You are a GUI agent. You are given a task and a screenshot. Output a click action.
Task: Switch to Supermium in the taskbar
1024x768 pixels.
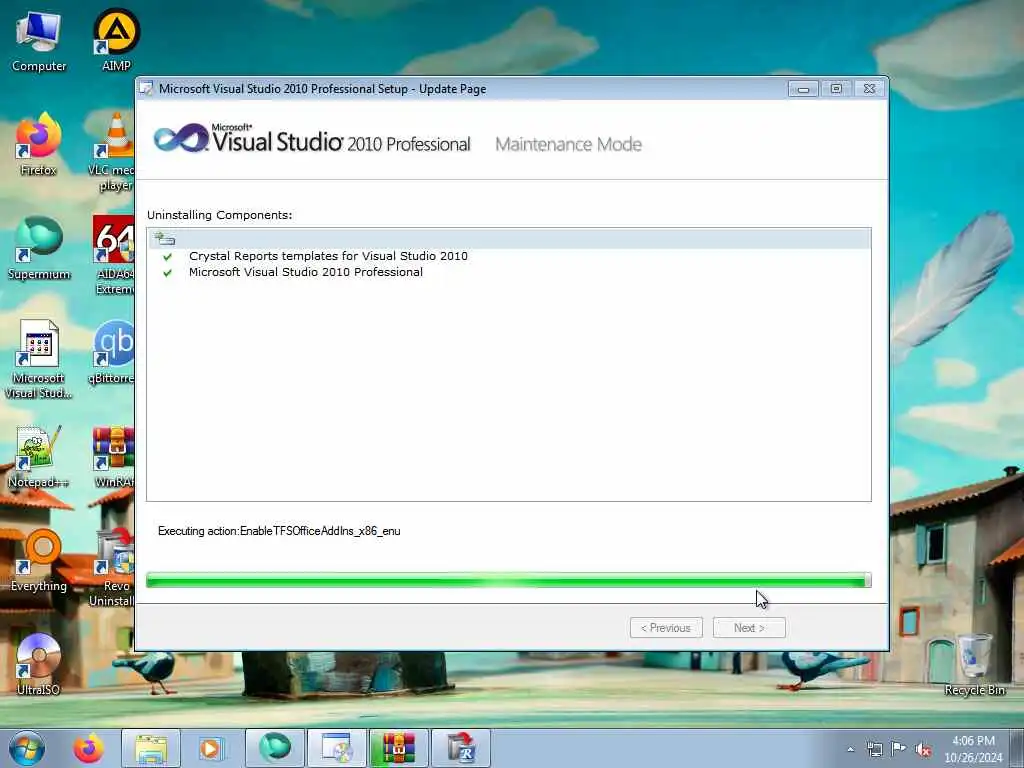[274, 748]
